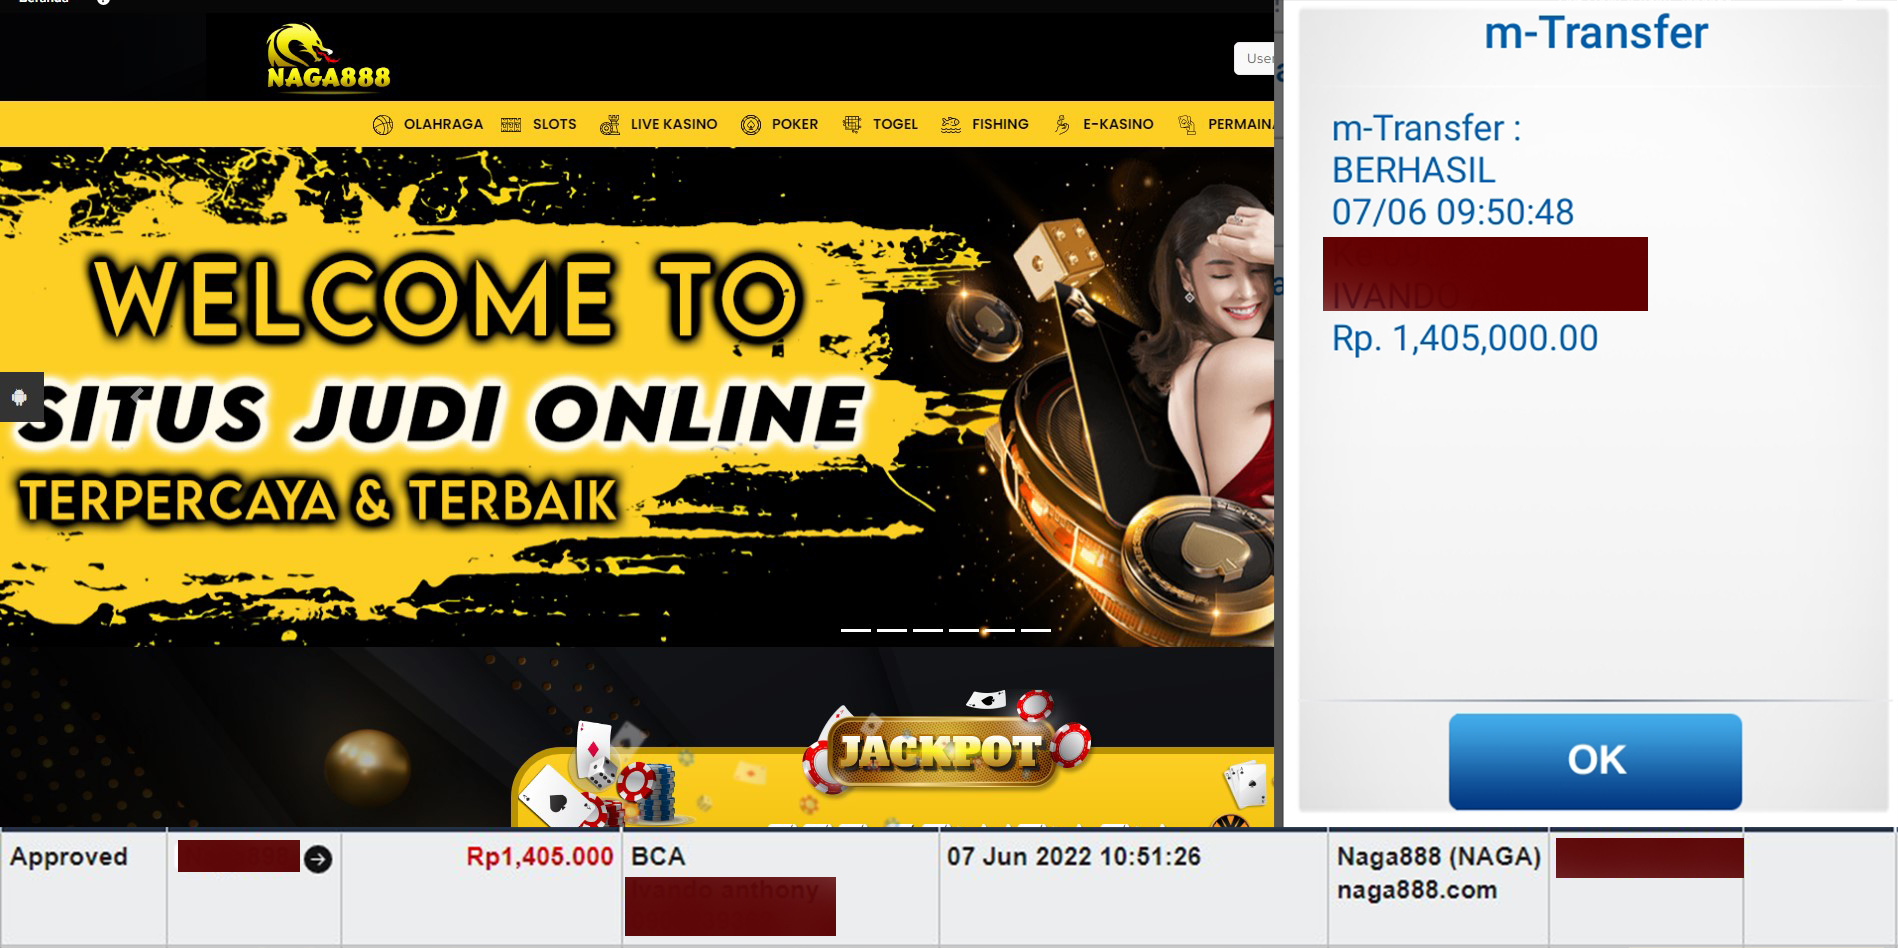Click the BCA bank label
Screen dimensions: 1898x948
pos(658,857)
